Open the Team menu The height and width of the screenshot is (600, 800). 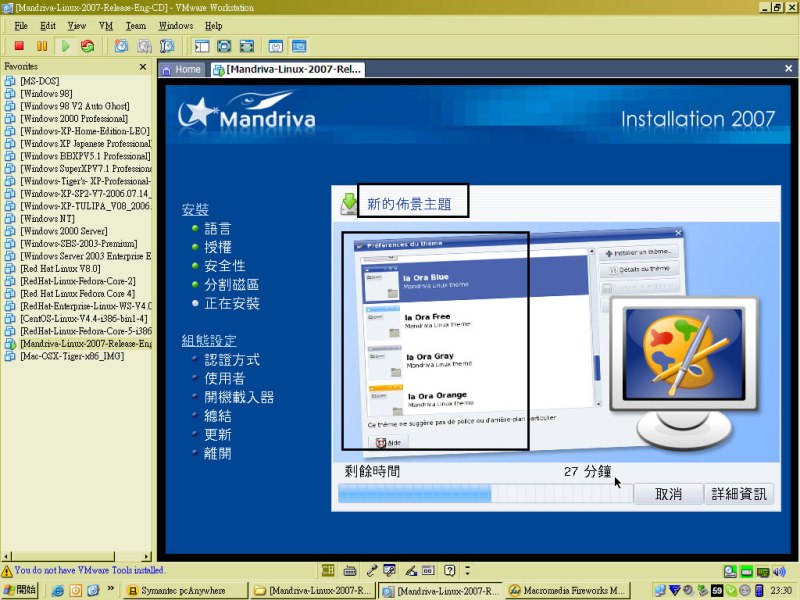pyautogui.click(x=136, y=26)
